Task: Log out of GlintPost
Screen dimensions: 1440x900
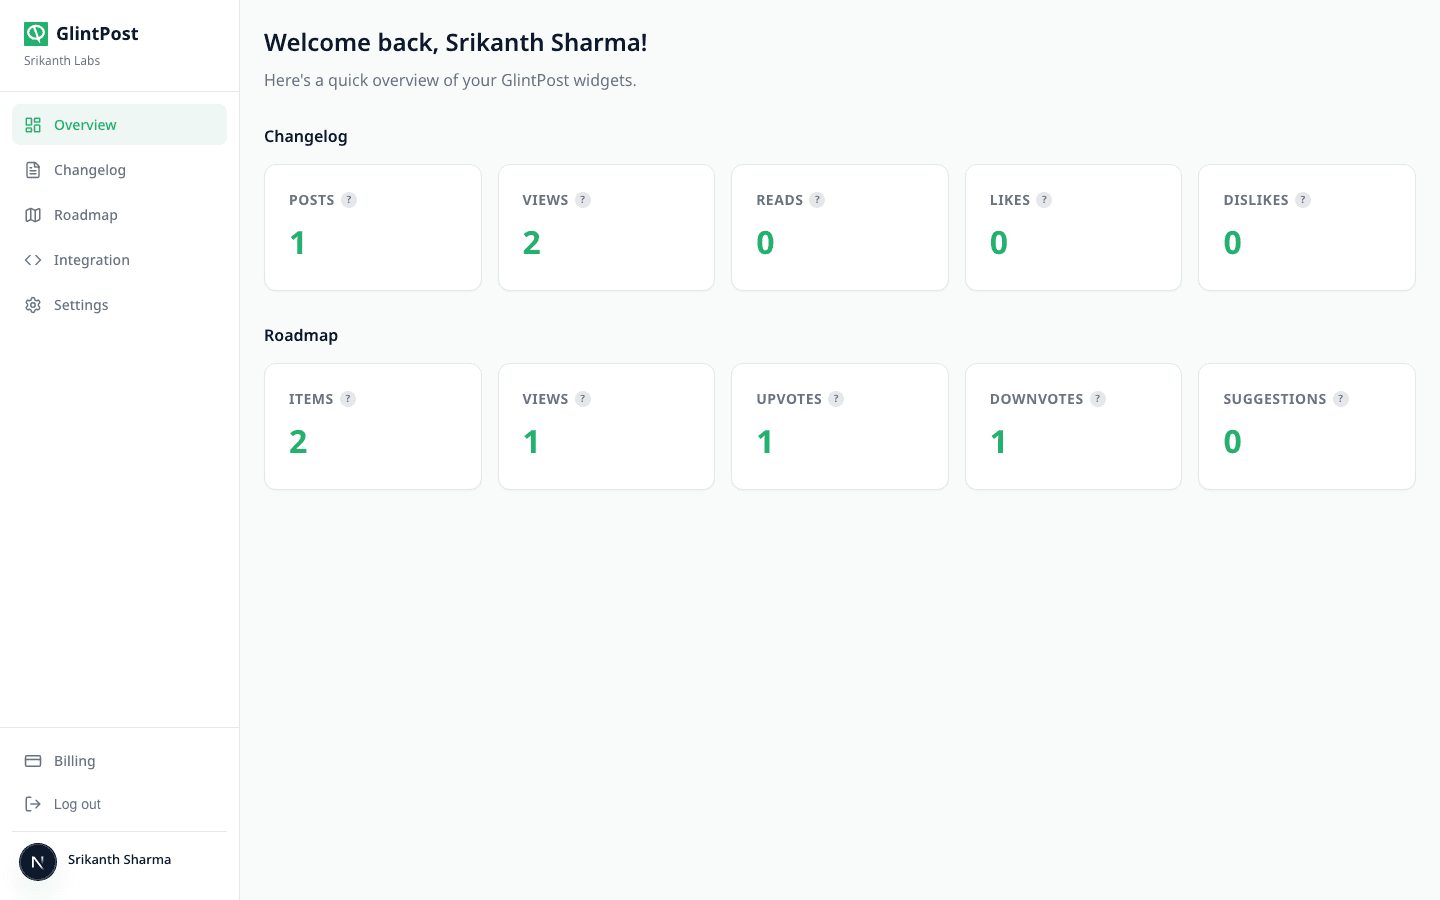Action: (77, 804)
